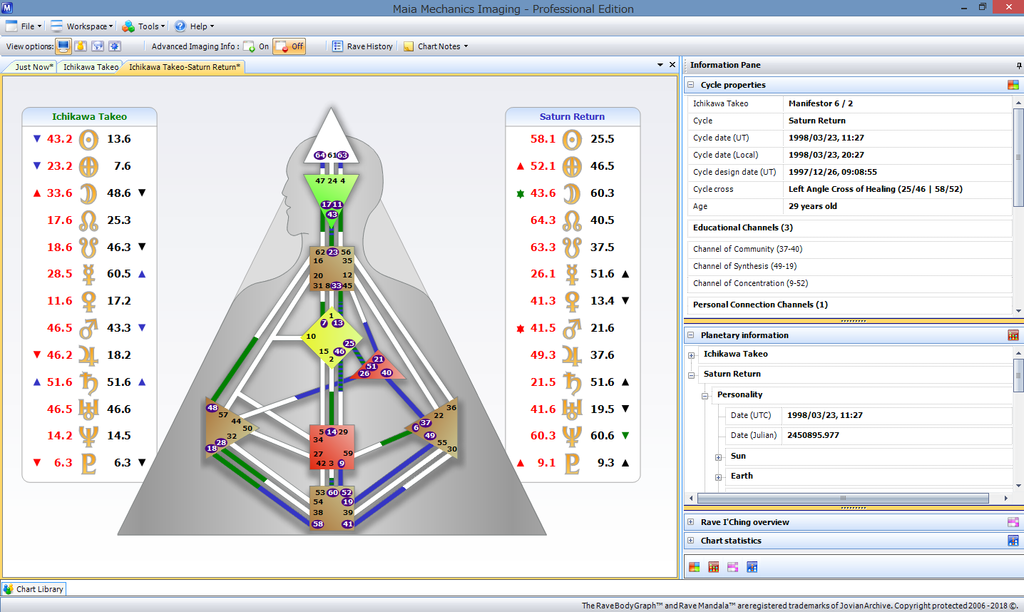Open the Workspace menu

pyautogui.click(x=82, y=26)
